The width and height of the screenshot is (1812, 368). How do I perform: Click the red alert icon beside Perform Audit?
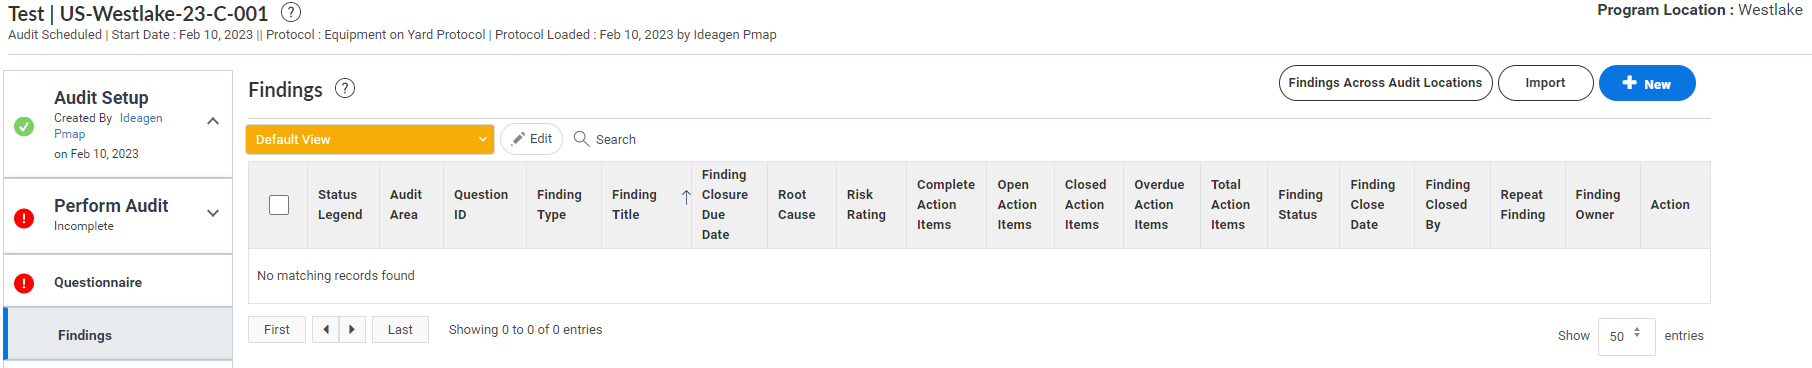[x=24, y=218]
